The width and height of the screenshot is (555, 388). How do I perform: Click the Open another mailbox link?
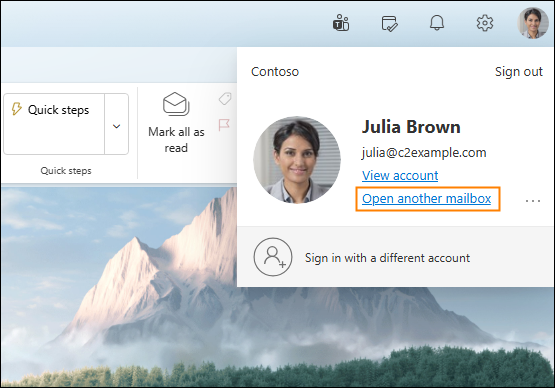tap(427, 199)
